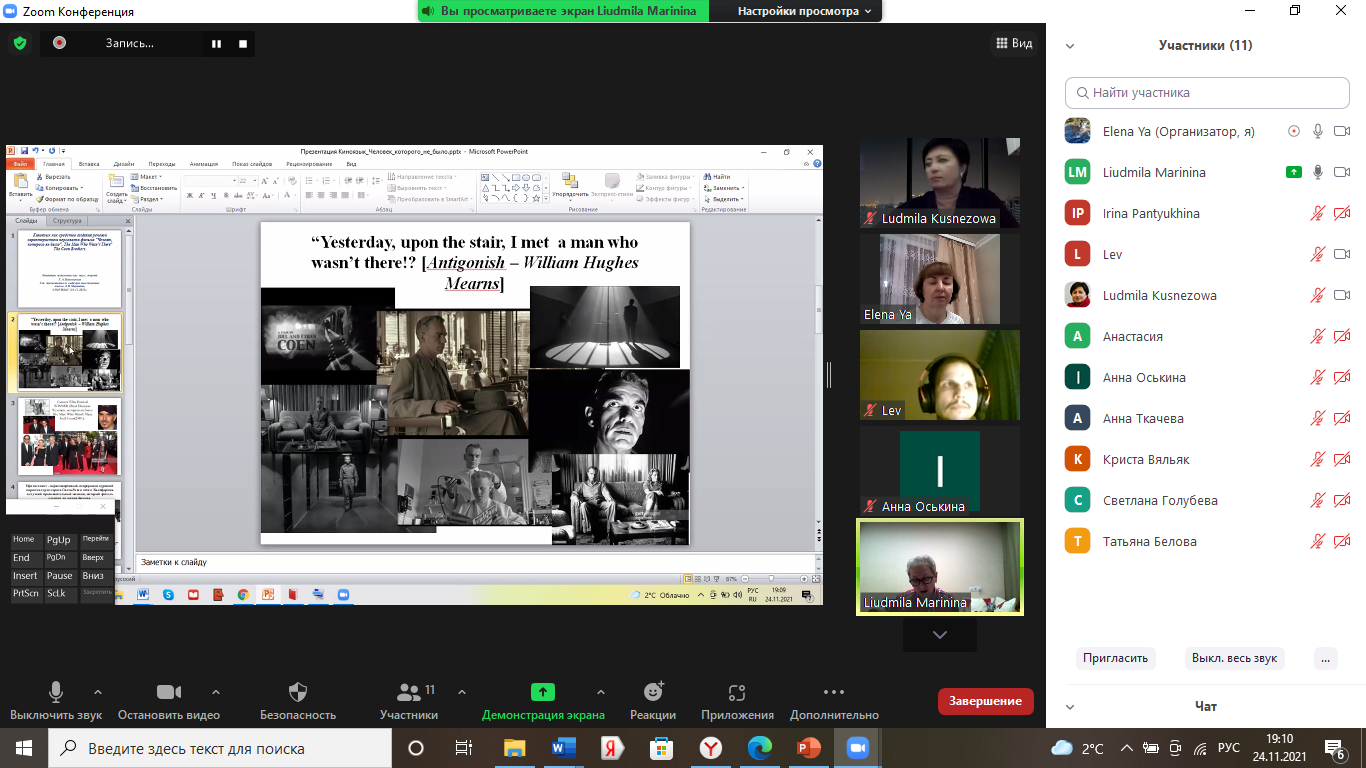Click Выкл. весь звук button
1366x768 pixels.
point(1234,658)
